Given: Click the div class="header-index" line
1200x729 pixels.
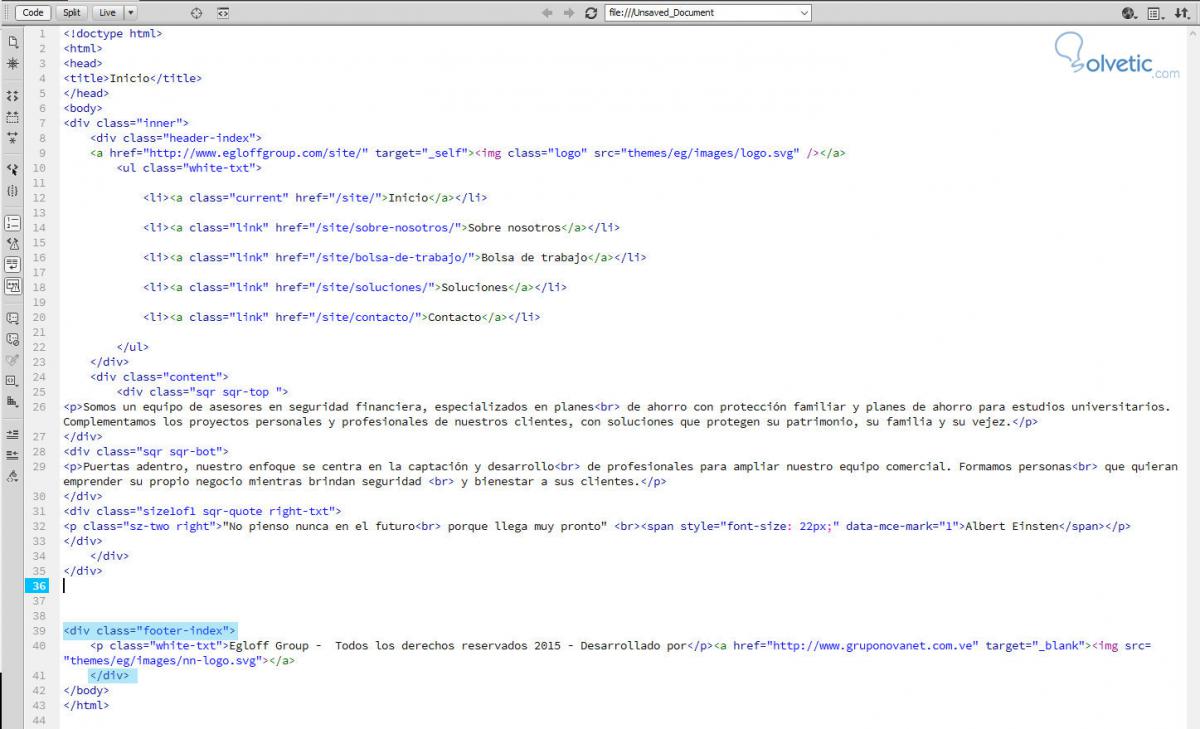Looking at the screenshot, I should pos(176,138).
